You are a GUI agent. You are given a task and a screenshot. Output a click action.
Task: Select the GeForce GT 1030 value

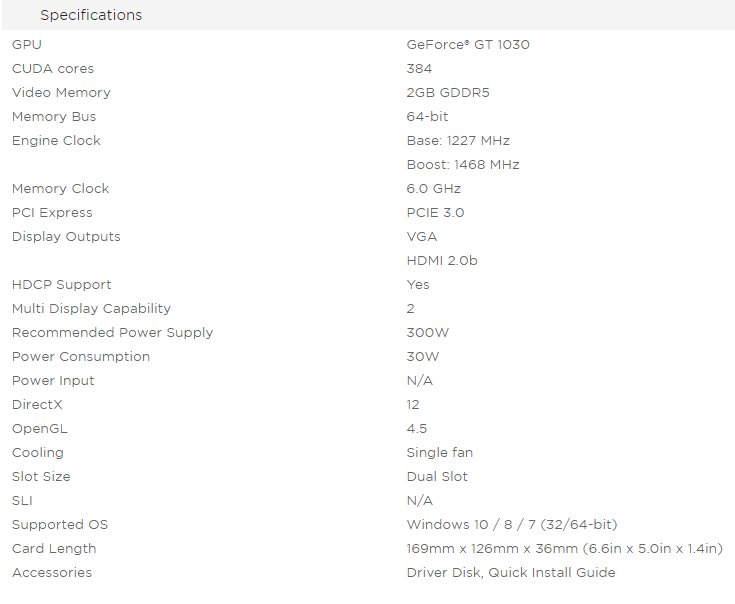468,45
